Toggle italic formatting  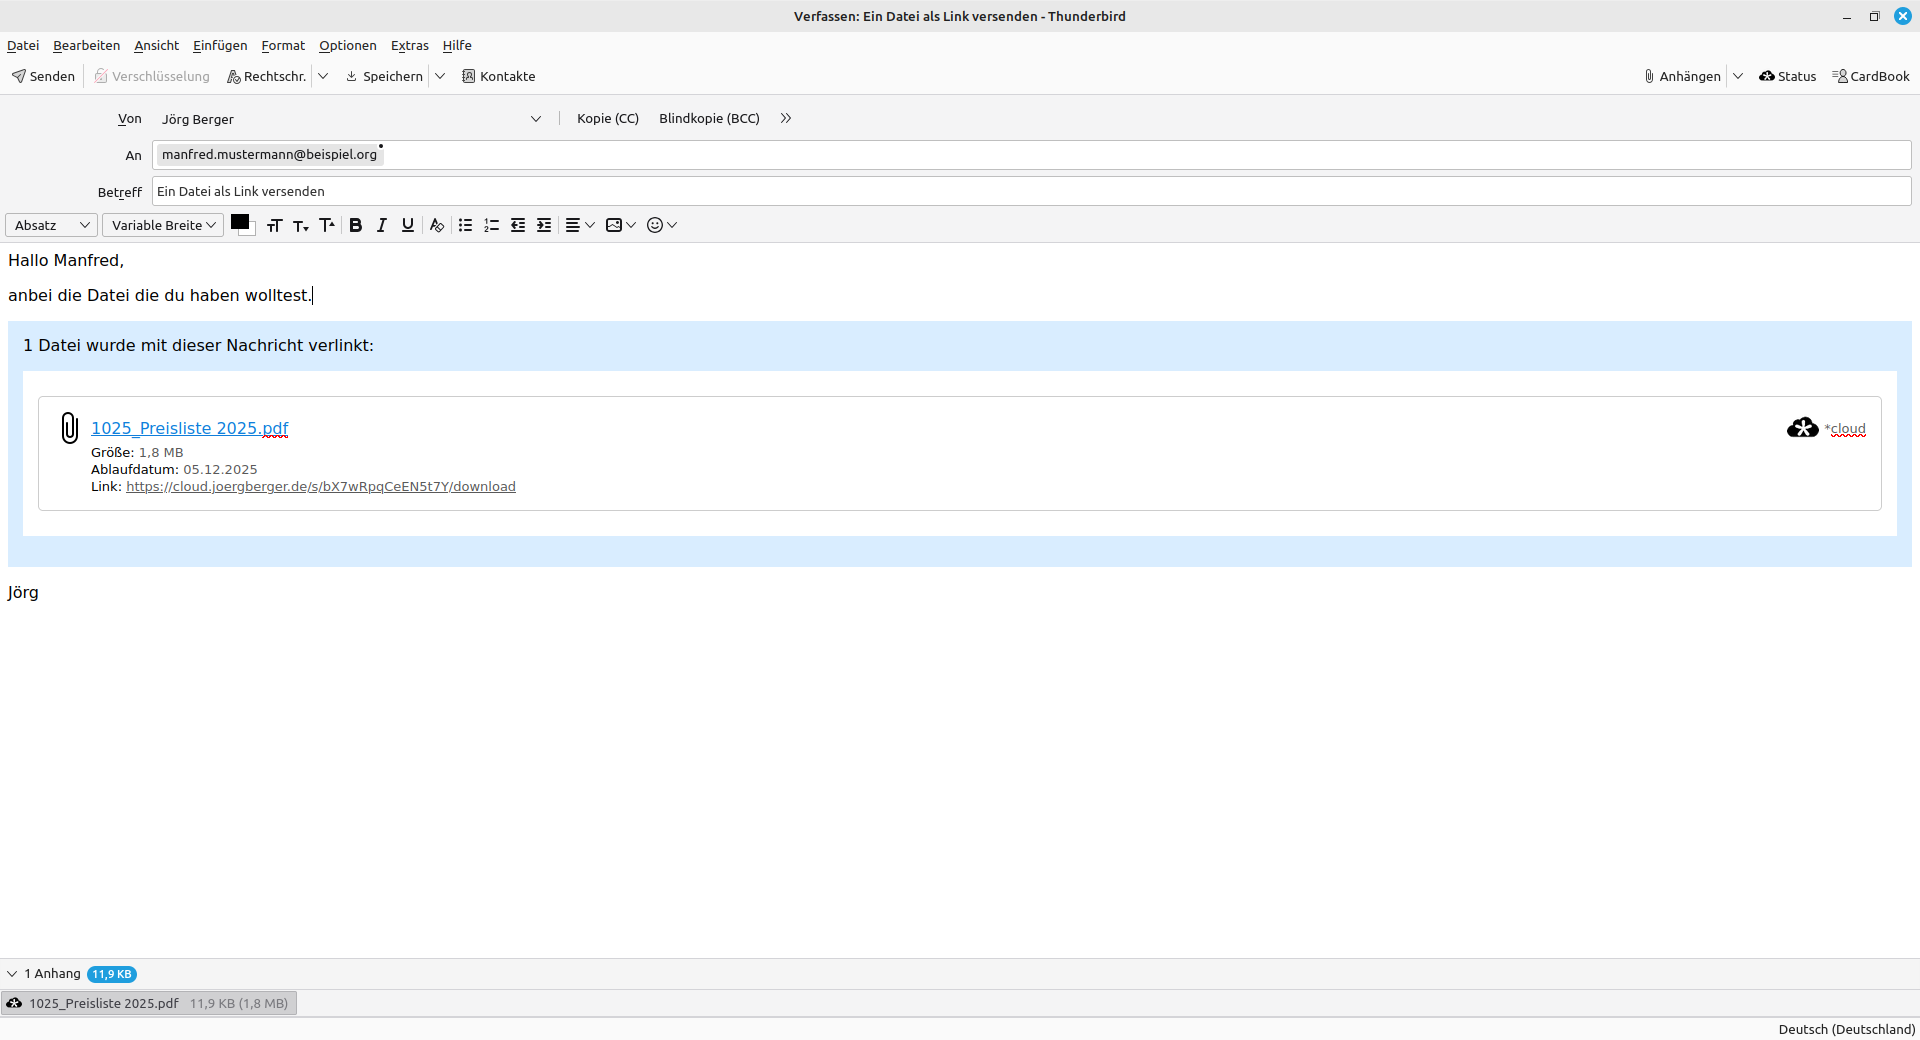click(381, 225)
